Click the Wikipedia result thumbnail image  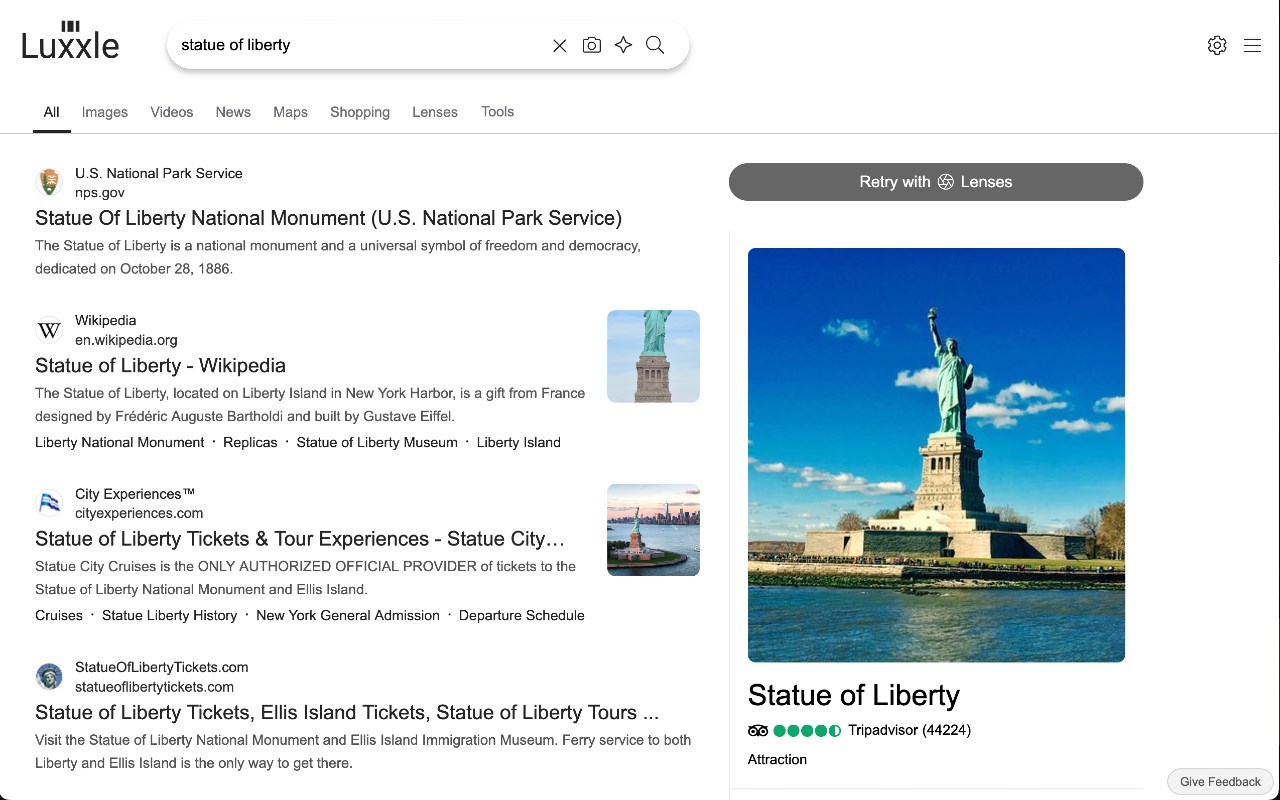coord(653,356)
